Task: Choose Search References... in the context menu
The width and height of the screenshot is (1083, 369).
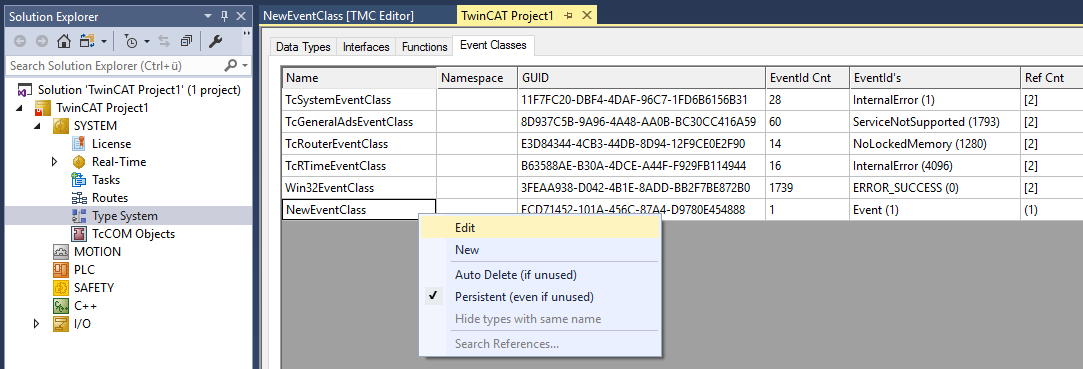Action: coord(540,343)
